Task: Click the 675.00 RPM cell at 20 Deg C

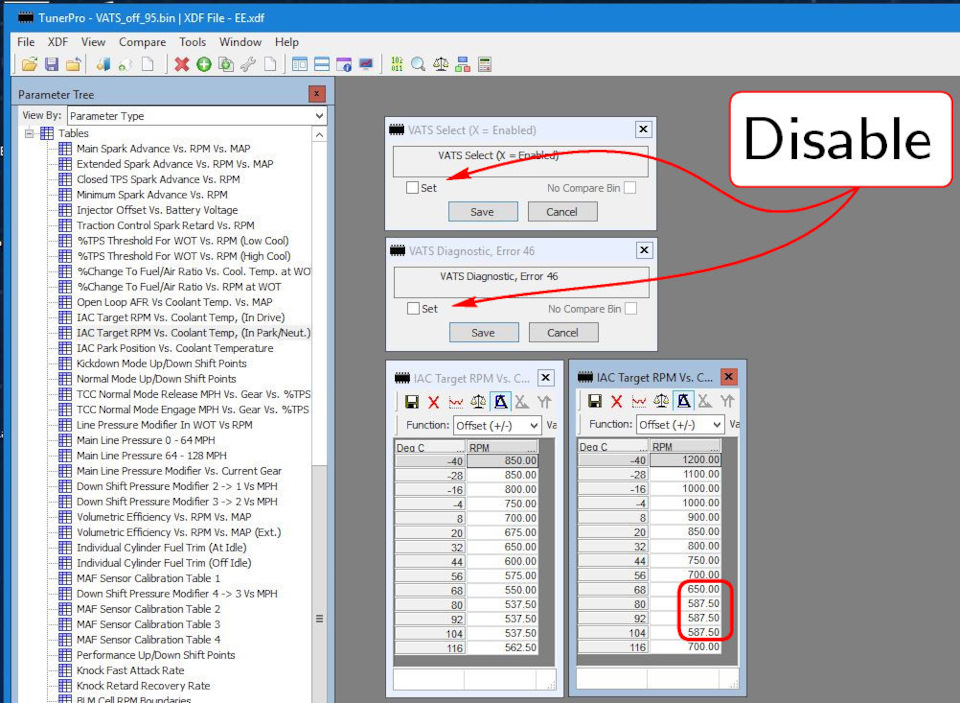Action: (502, 532)
